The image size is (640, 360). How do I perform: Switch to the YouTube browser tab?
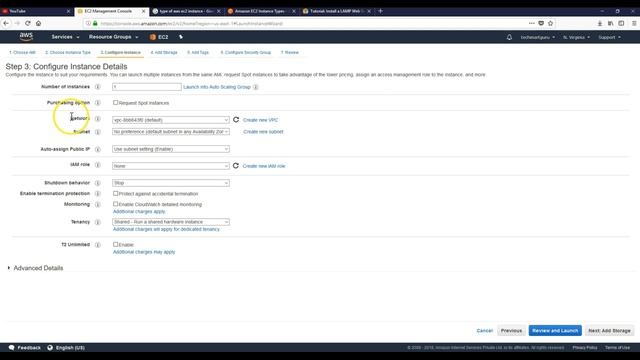coord(36,11)
